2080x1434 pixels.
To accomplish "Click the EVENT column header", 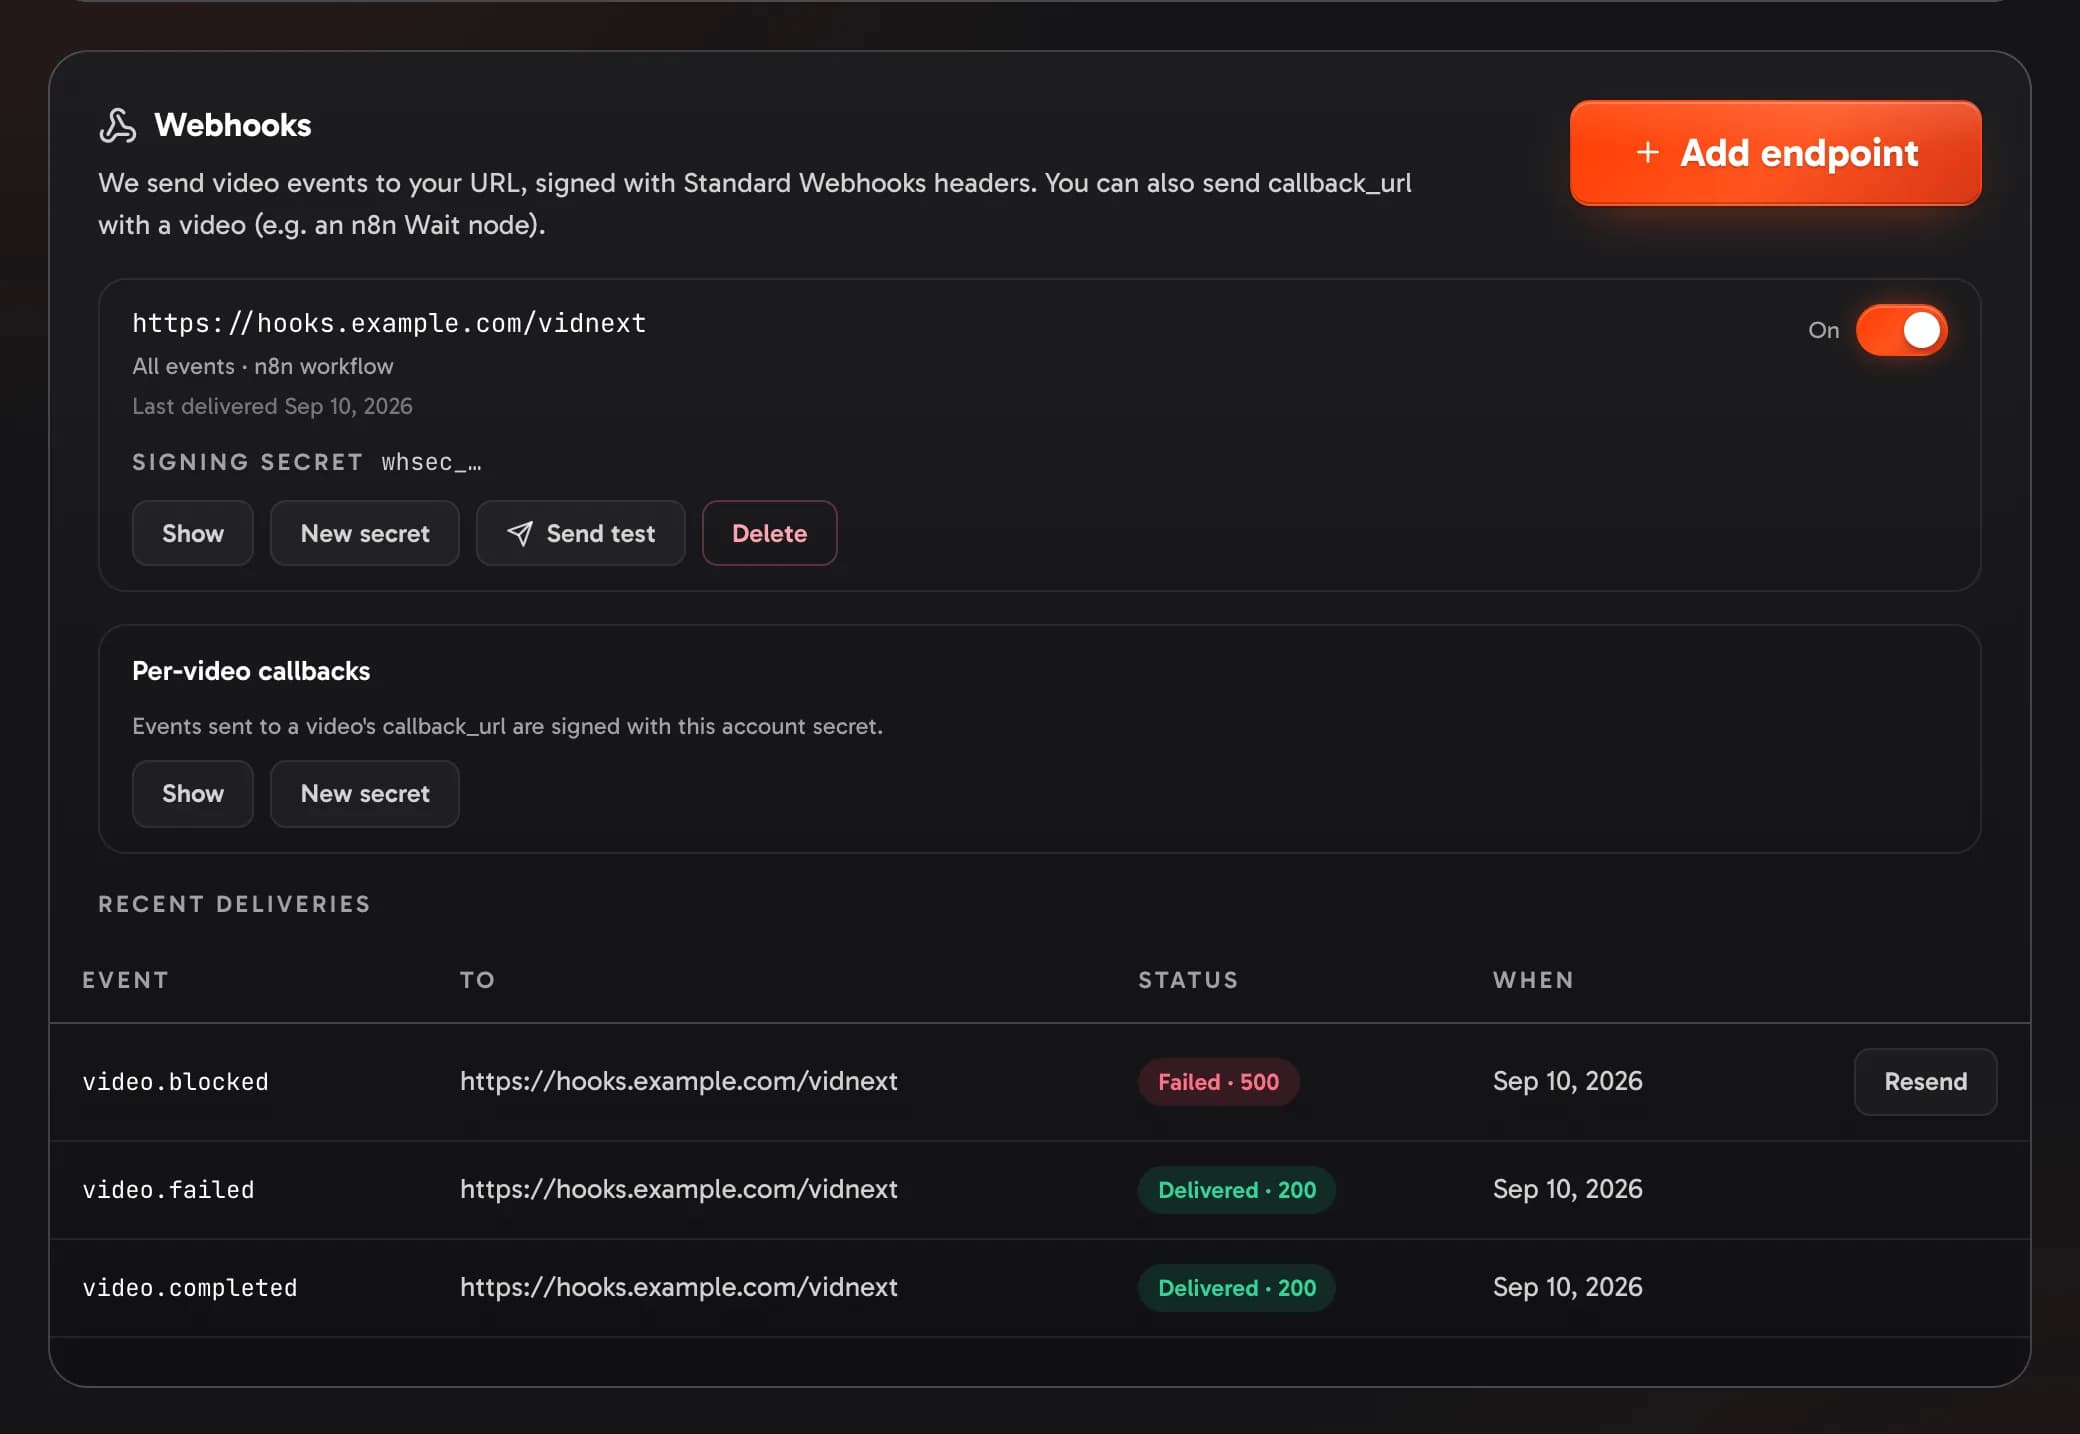I will (125, 980).
